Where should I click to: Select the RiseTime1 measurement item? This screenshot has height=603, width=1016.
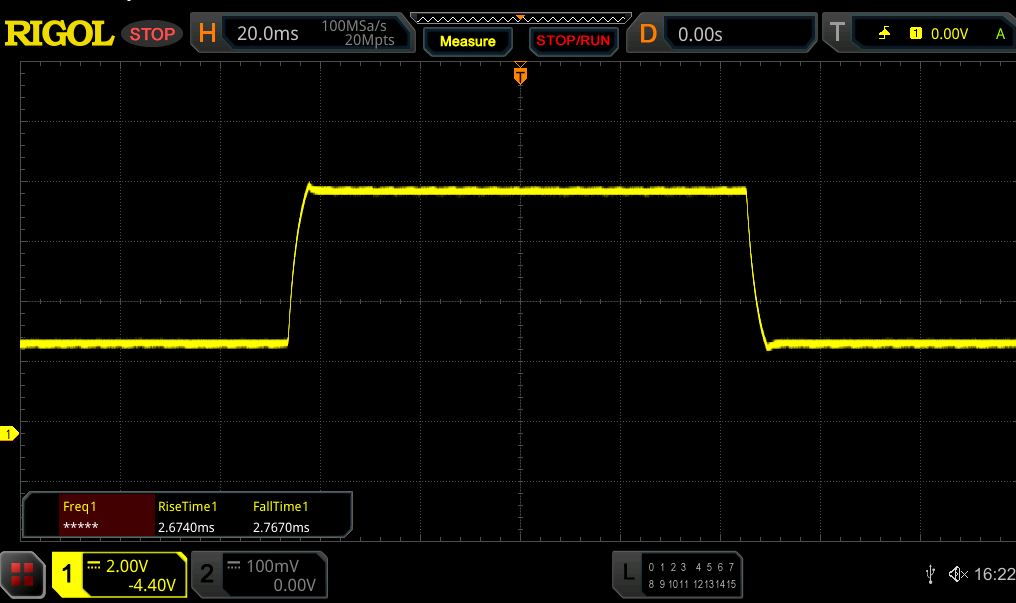[x=187, y=506]
